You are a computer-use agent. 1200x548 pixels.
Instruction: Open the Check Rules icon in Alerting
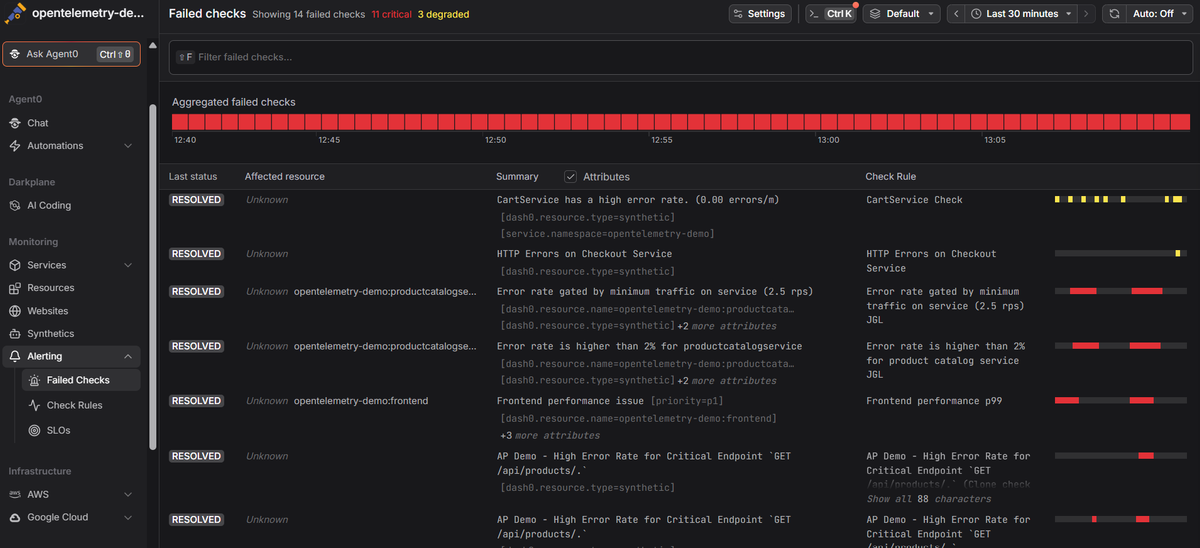[x=35, y=405]
